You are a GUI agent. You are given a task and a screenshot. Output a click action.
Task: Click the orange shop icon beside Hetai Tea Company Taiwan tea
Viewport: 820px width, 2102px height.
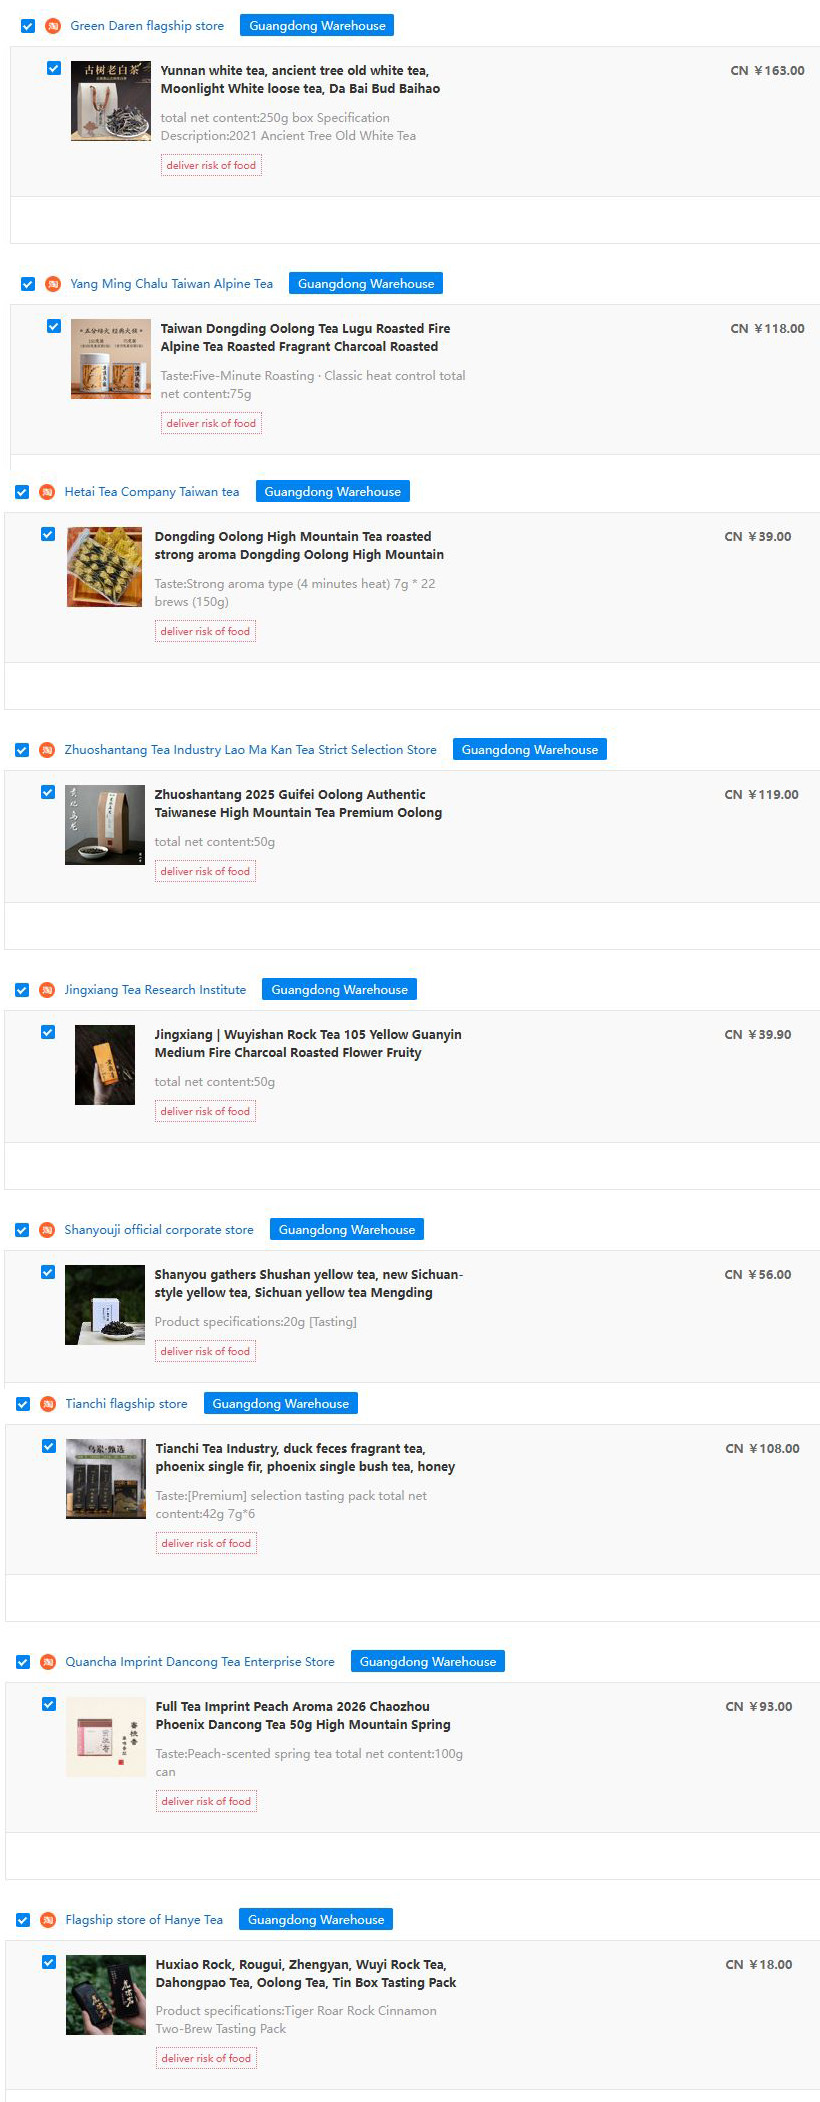tap(47, 492)
